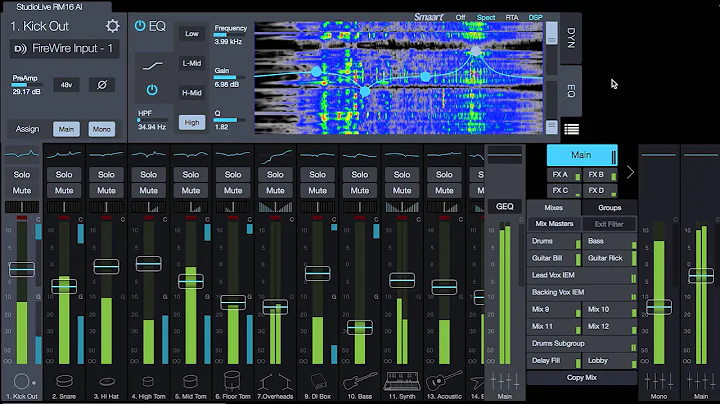Select the Lead Vox IEM mix

(x=582, y=275)
